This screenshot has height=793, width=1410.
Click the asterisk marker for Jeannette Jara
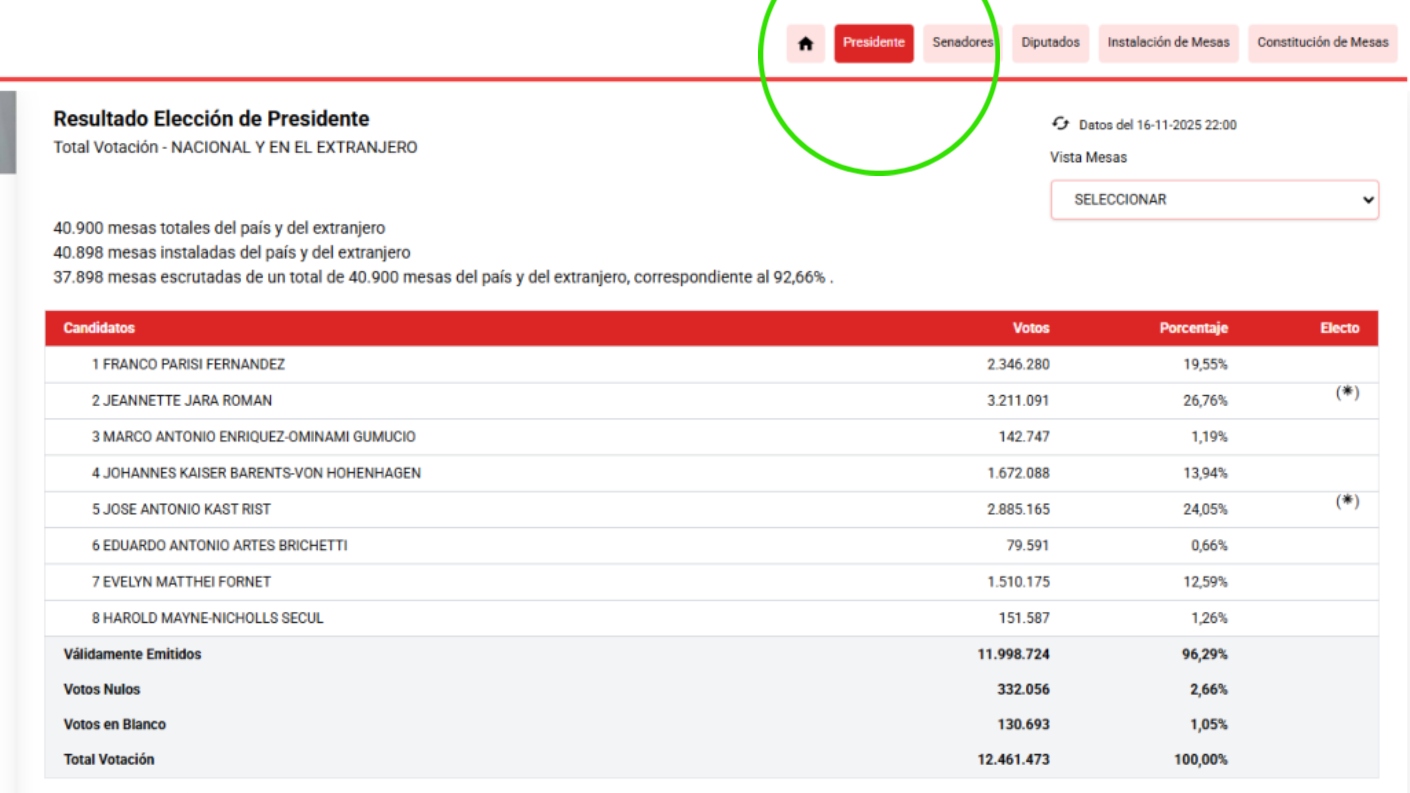click(1347, 393)
